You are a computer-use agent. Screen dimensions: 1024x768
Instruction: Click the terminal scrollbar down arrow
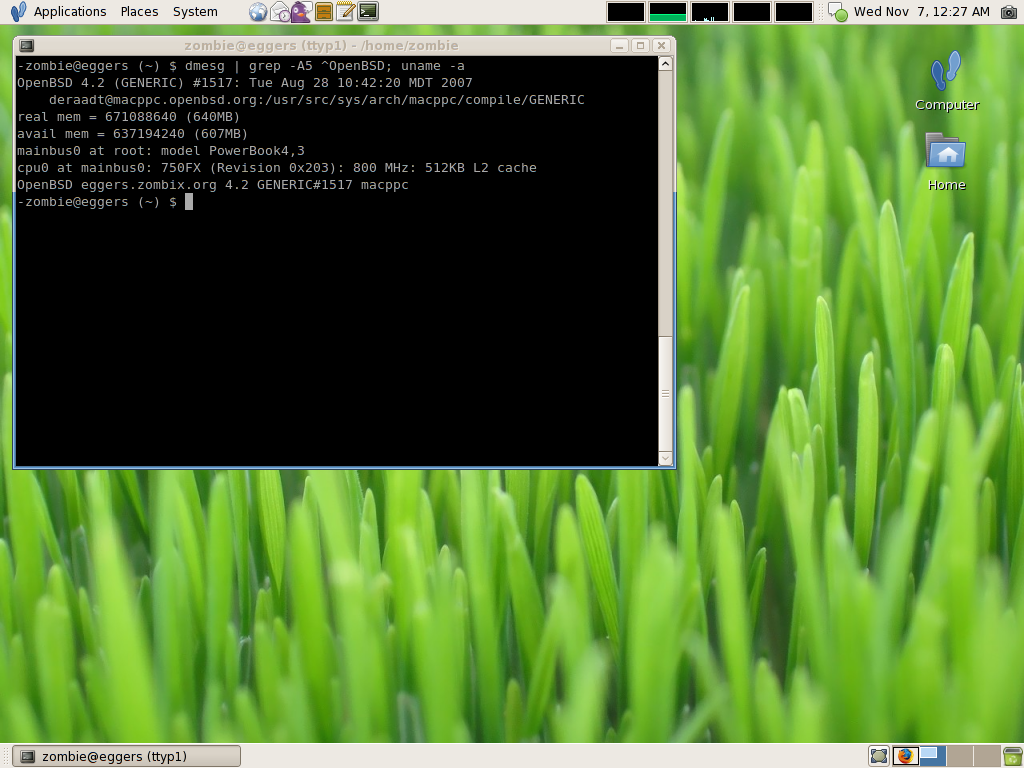point(665,458)
